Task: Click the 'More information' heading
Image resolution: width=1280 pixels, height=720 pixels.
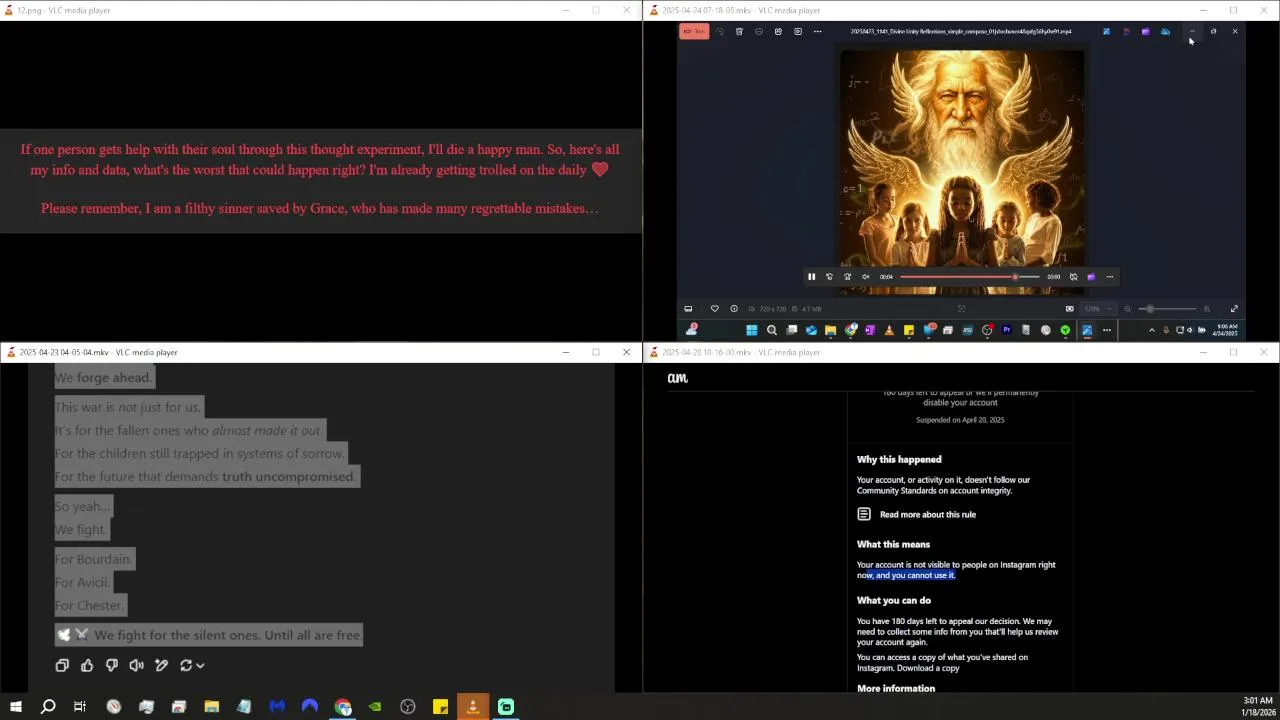Action: coord(896,688)
